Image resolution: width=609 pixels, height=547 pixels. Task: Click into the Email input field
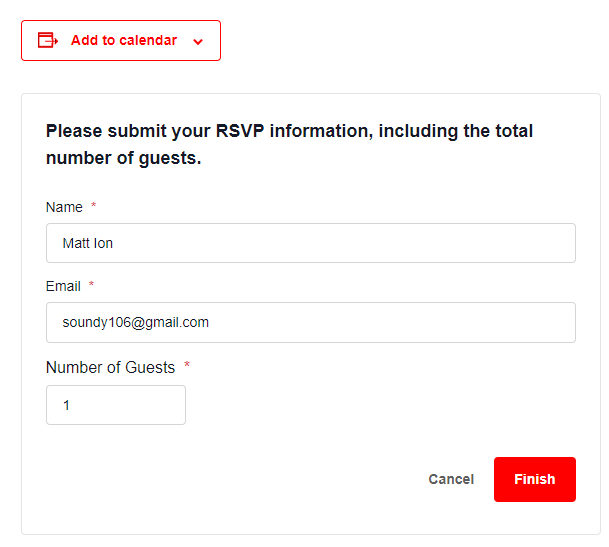click(x=310, y=322)
